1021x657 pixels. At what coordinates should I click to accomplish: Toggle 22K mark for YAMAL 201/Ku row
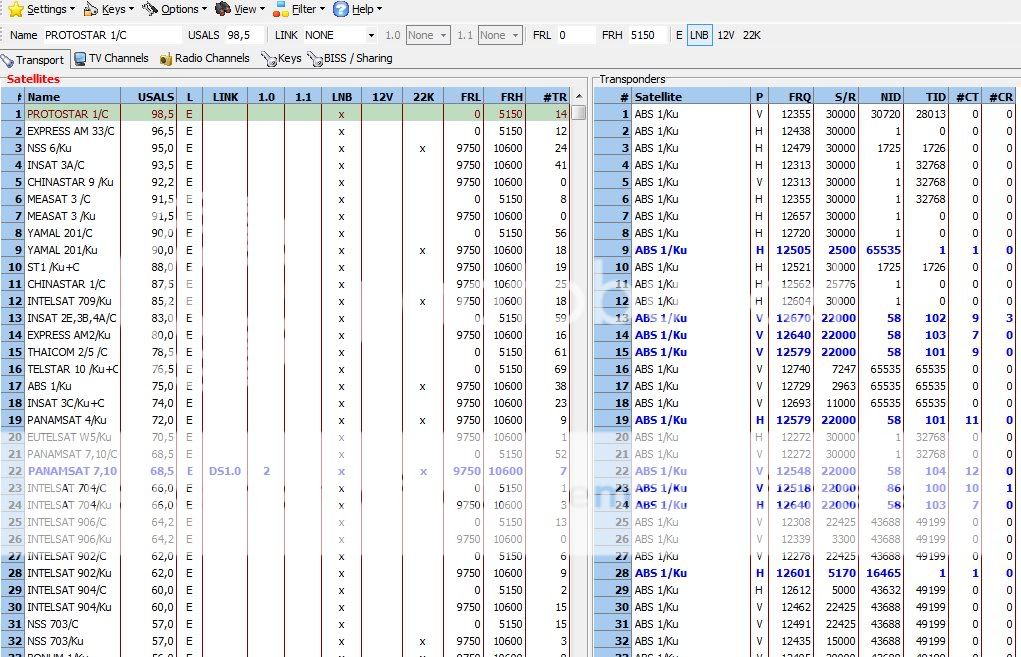click(423, 250)
